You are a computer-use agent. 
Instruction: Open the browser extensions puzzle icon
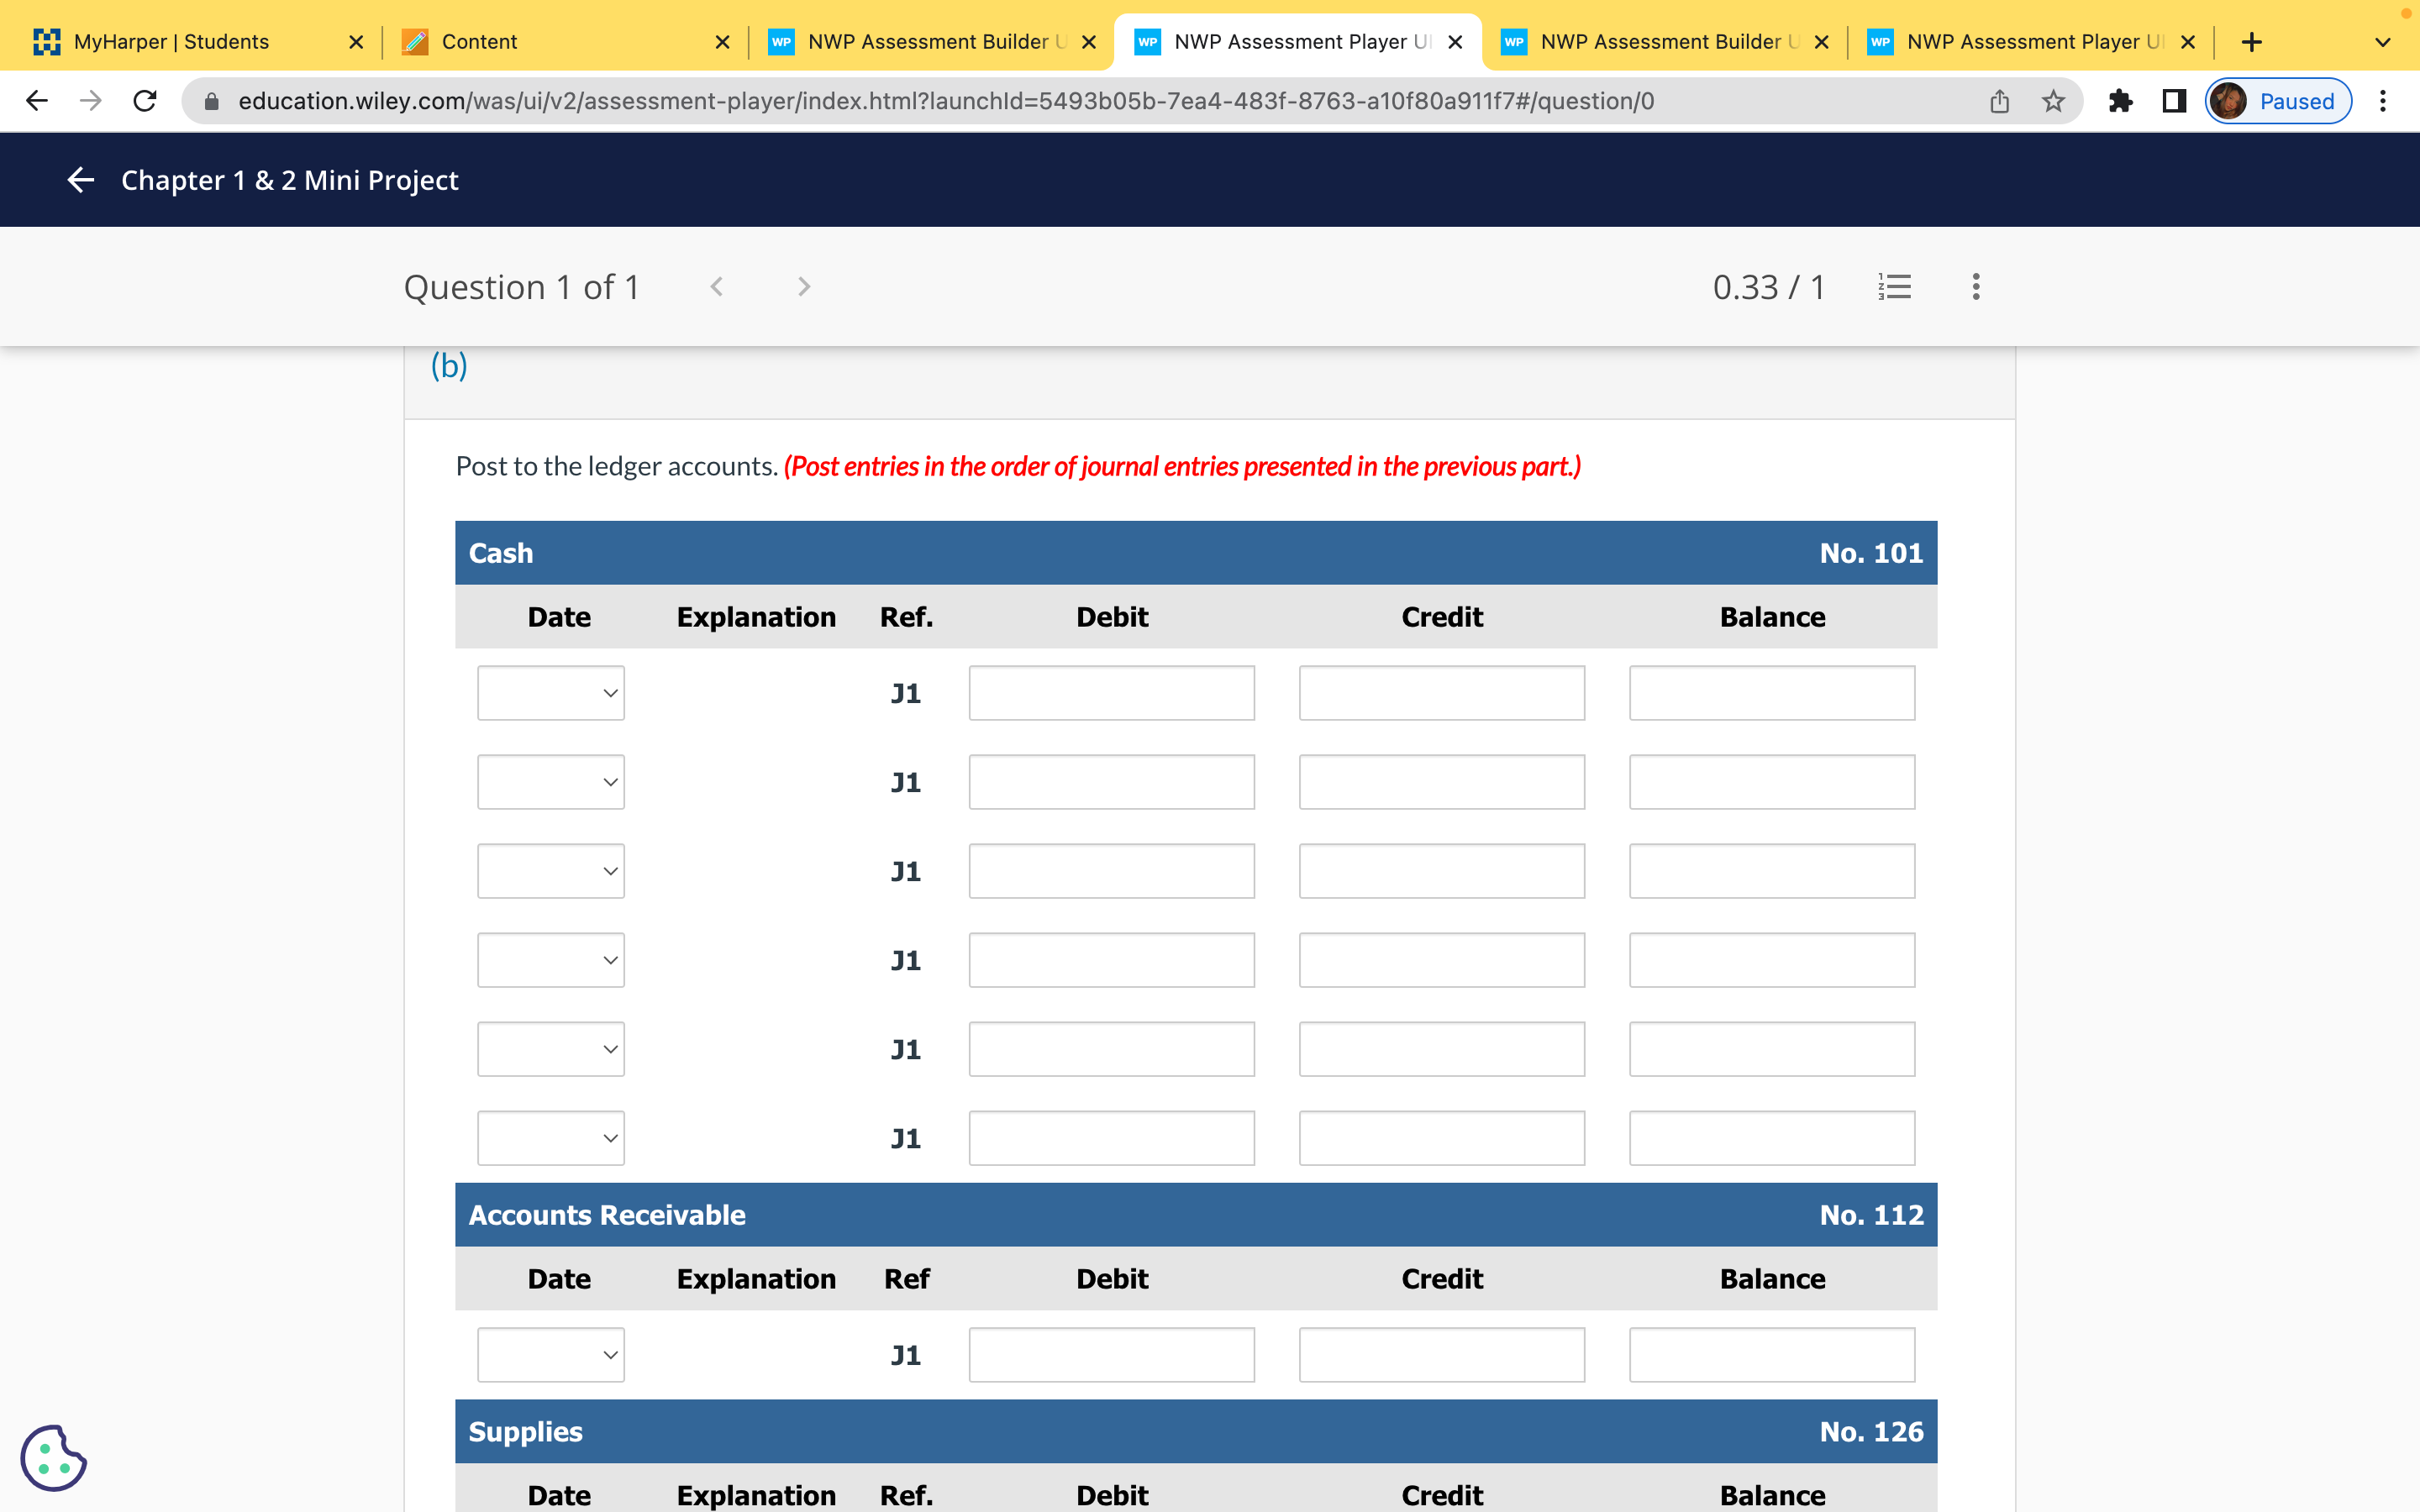point(2121,100)
